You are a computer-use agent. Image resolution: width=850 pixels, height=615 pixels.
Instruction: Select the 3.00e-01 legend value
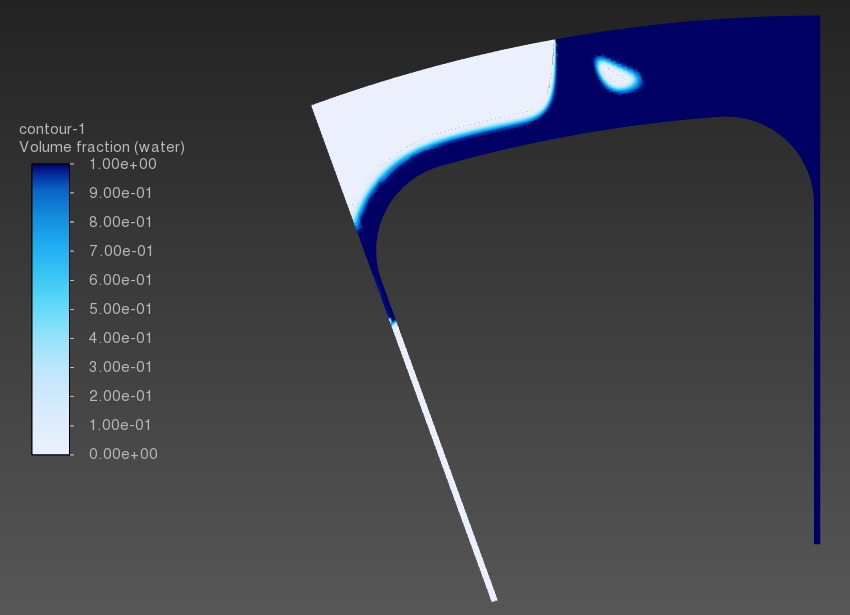(121, 367)
